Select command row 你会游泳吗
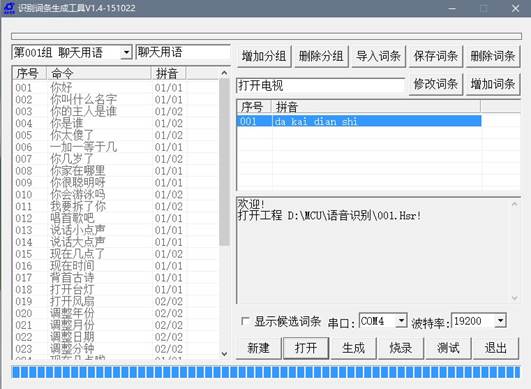 (x=115, y=195)
